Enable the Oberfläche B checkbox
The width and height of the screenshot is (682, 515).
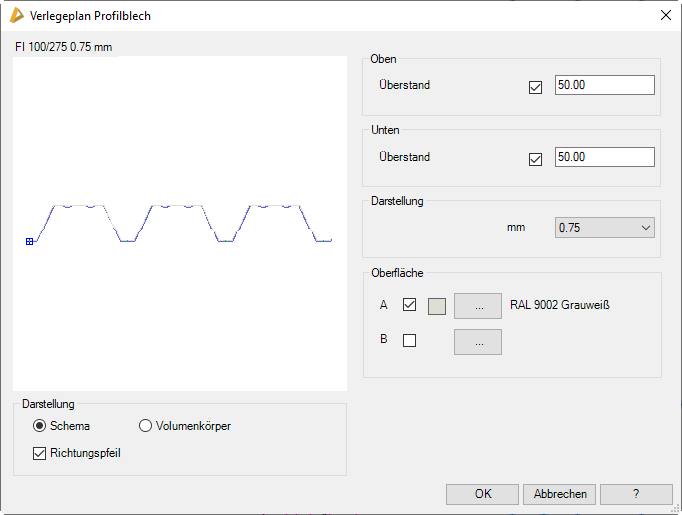(x=409, y=340)
